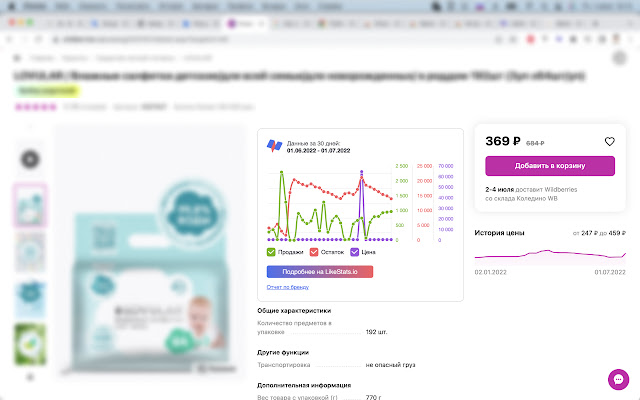Click the crossed-out old price 684 ₽
Image resolution: width=640 pixels, height=400 pixels.
point(535,143)
